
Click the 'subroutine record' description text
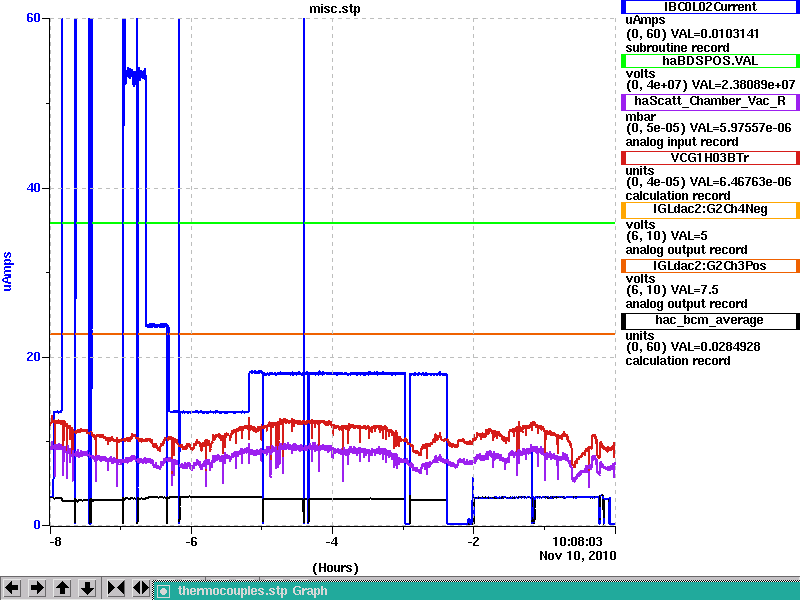click(678, 48)
